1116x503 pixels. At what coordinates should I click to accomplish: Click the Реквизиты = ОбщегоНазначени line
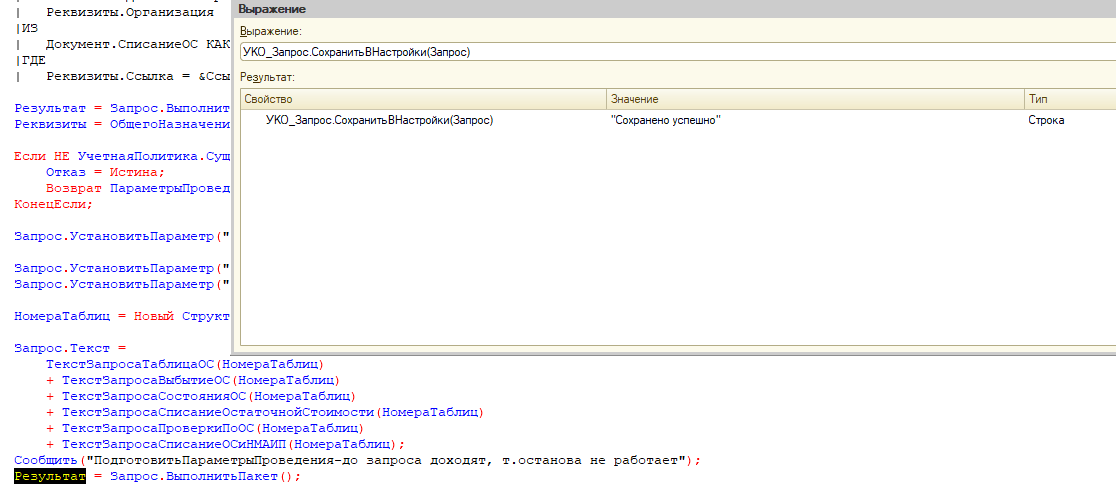122,125
